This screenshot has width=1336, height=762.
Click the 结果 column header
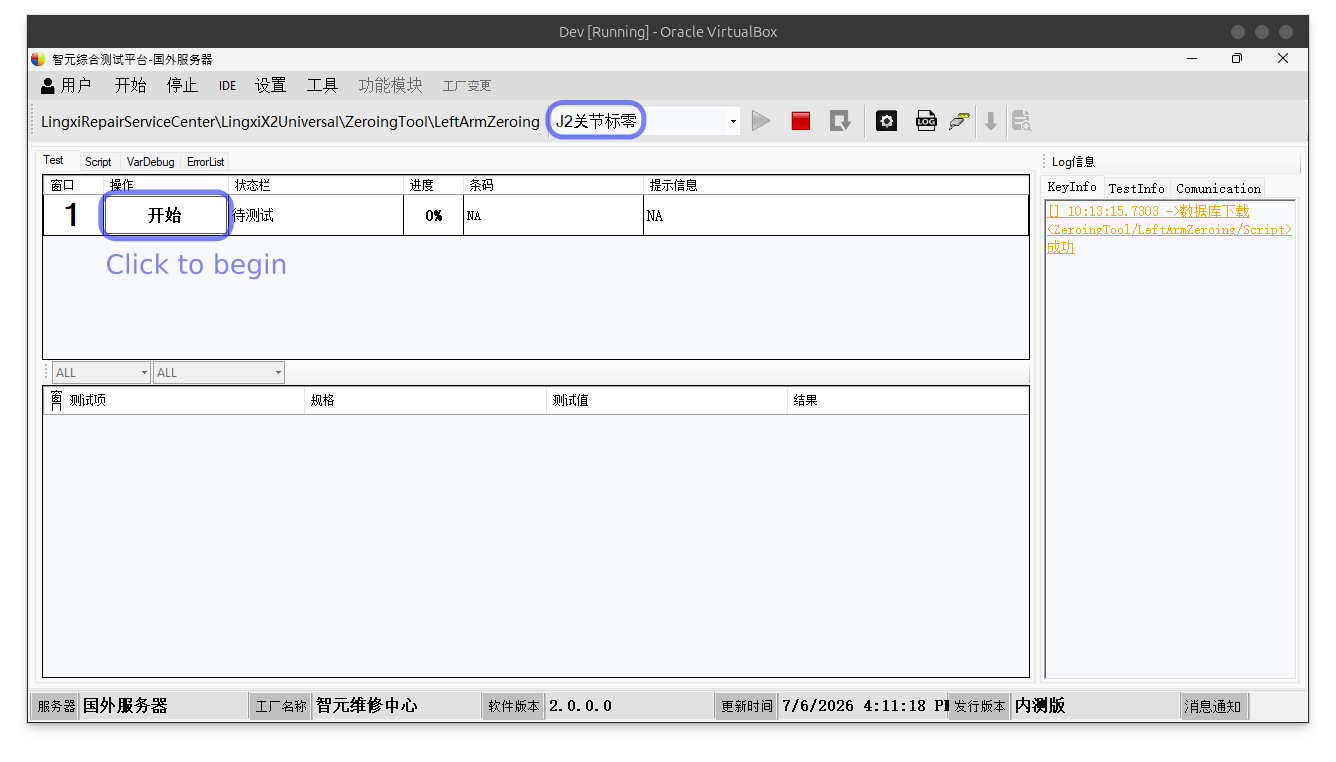[x=908, y=400]
